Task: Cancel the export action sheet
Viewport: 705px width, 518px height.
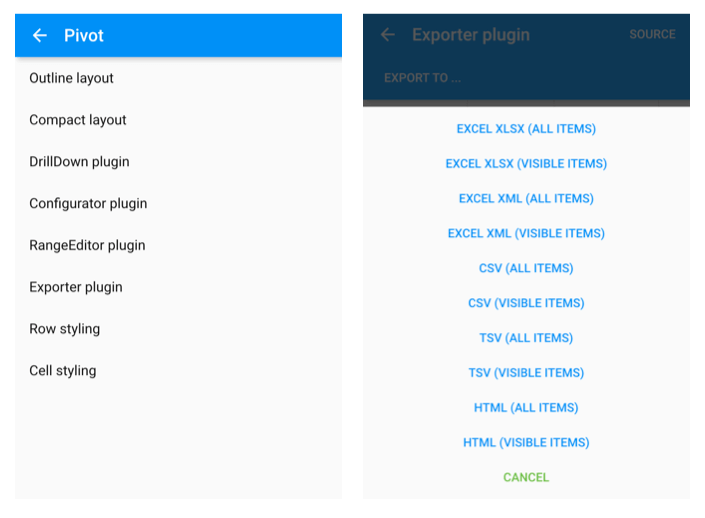Action: 526,478
